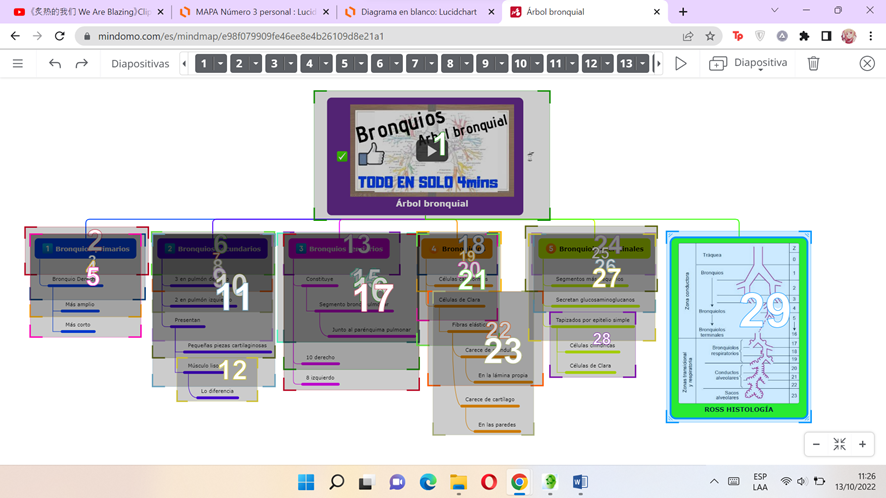The width and height of the screenshot is (886, 498).
Task: Open dropdown arrow of slide 9
Action: (x=502, y=63)
